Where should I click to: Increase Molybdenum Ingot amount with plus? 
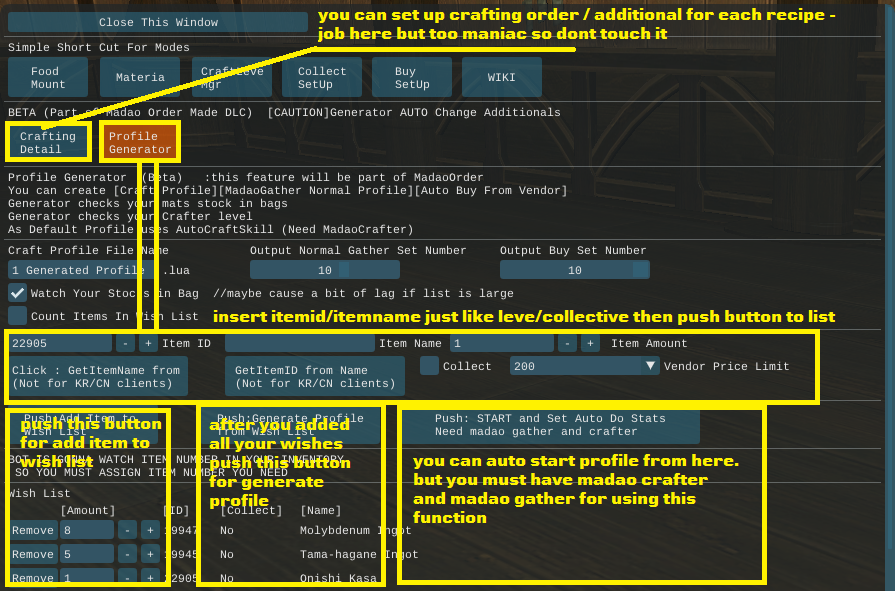tap(149, 530)
